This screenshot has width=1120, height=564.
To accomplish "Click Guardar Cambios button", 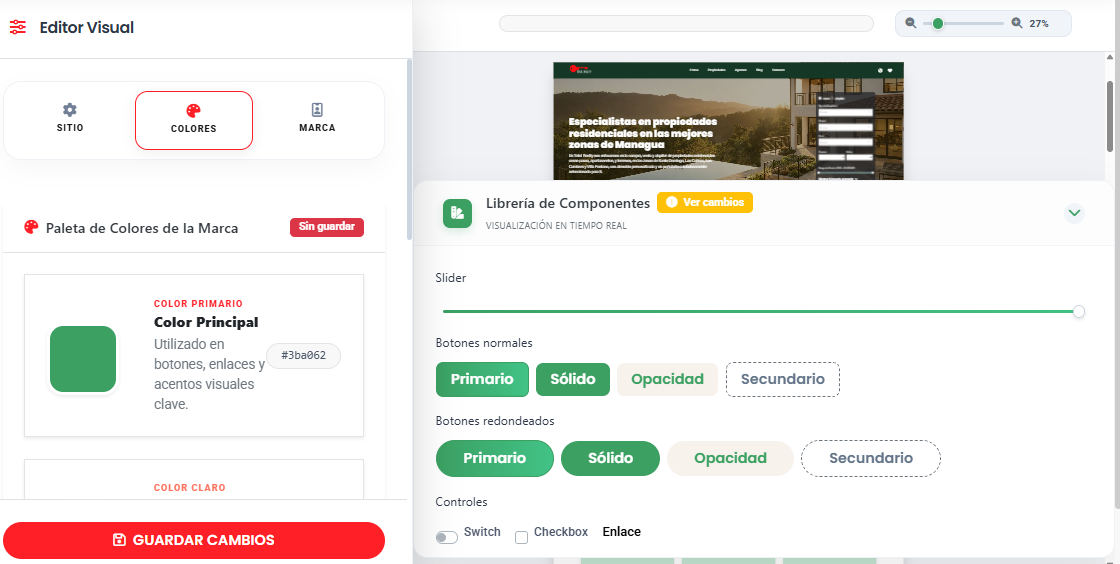I will coord(194,540).
